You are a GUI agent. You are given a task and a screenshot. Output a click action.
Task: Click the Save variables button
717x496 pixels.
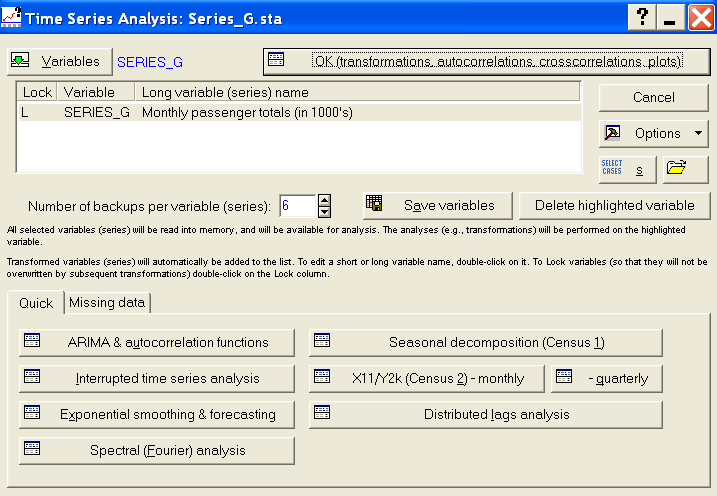click(x=438, y=206)
